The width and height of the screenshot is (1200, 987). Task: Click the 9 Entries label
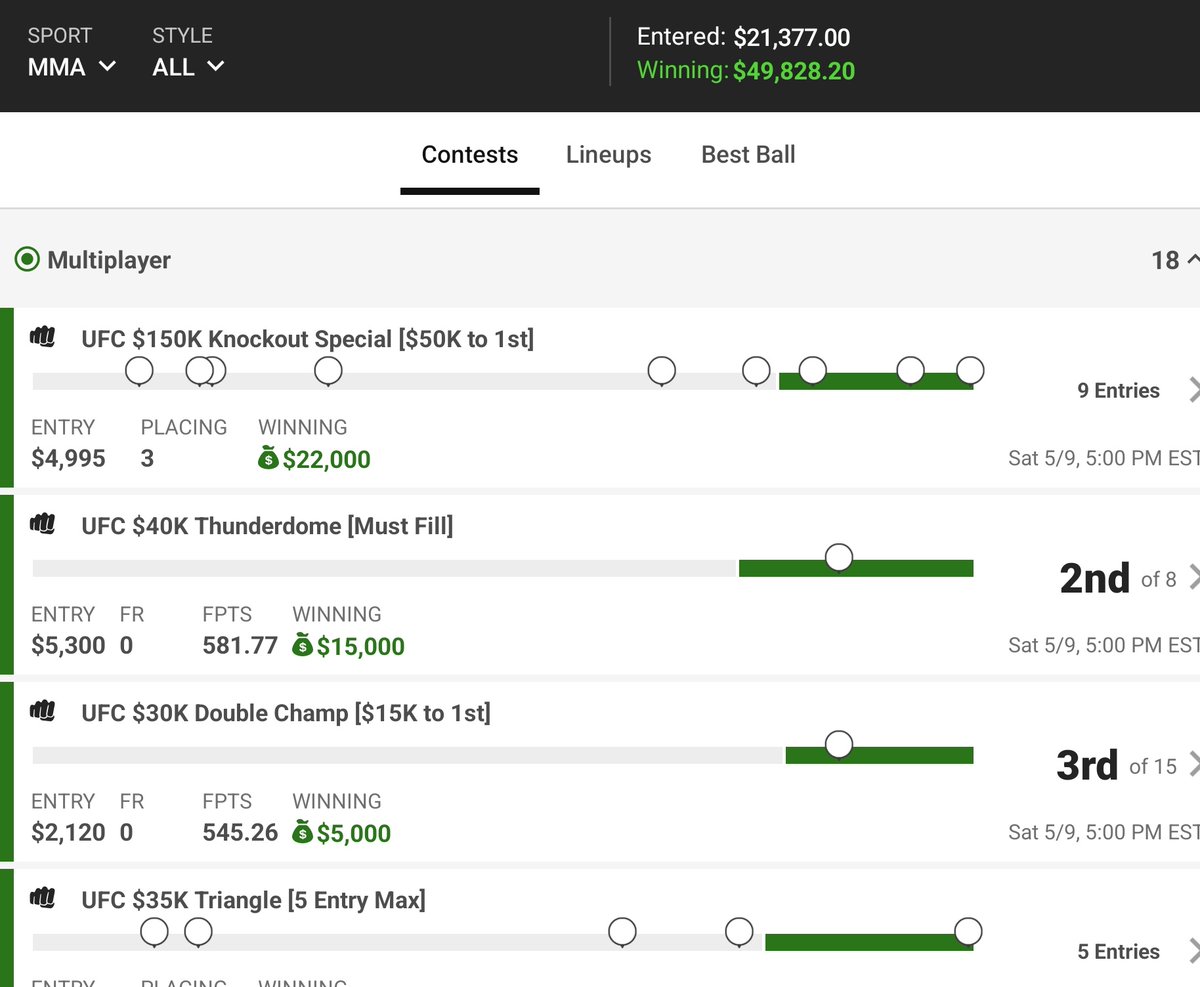[x=1119, y=391]
